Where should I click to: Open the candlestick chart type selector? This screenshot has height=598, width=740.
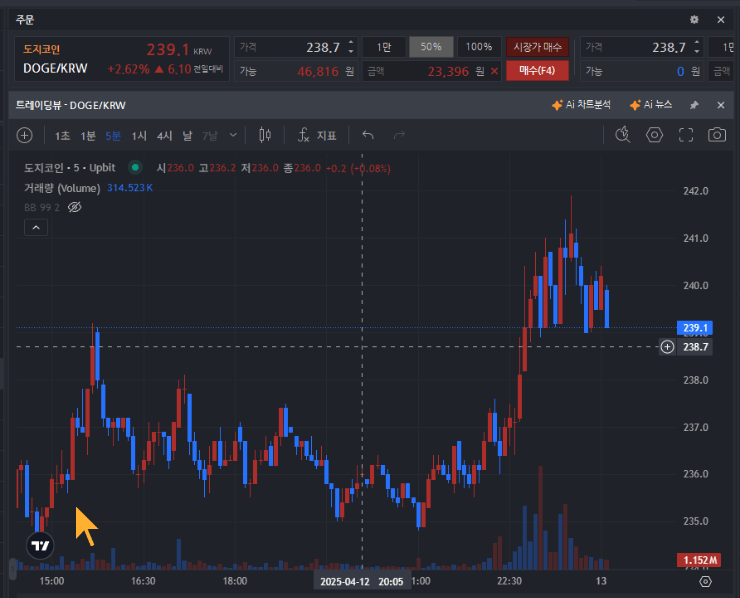point(265,135)
